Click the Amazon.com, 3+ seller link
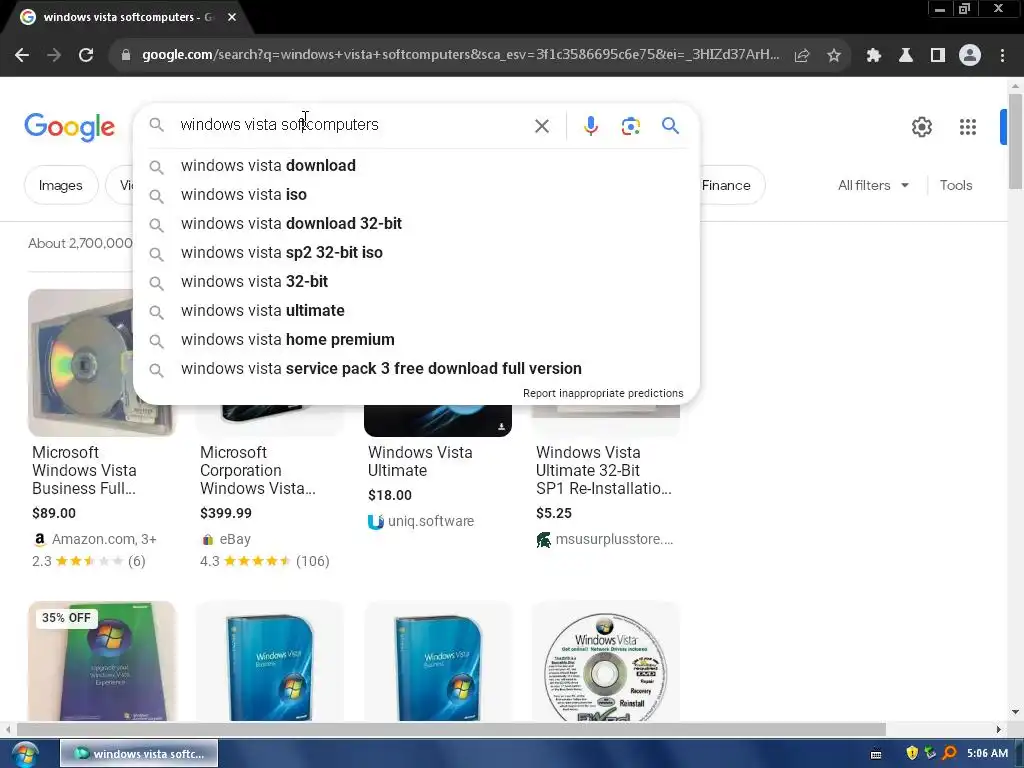Image resolution: width=1024 pixels, height=768 pixels. (104, 539)
